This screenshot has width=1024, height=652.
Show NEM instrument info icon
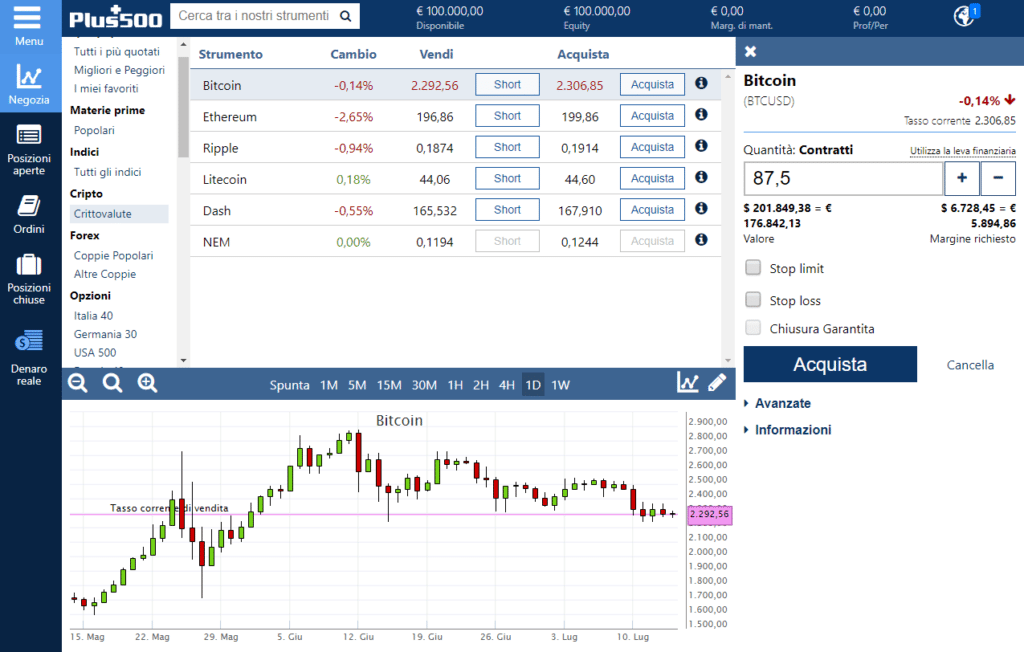tap(701, 240)
